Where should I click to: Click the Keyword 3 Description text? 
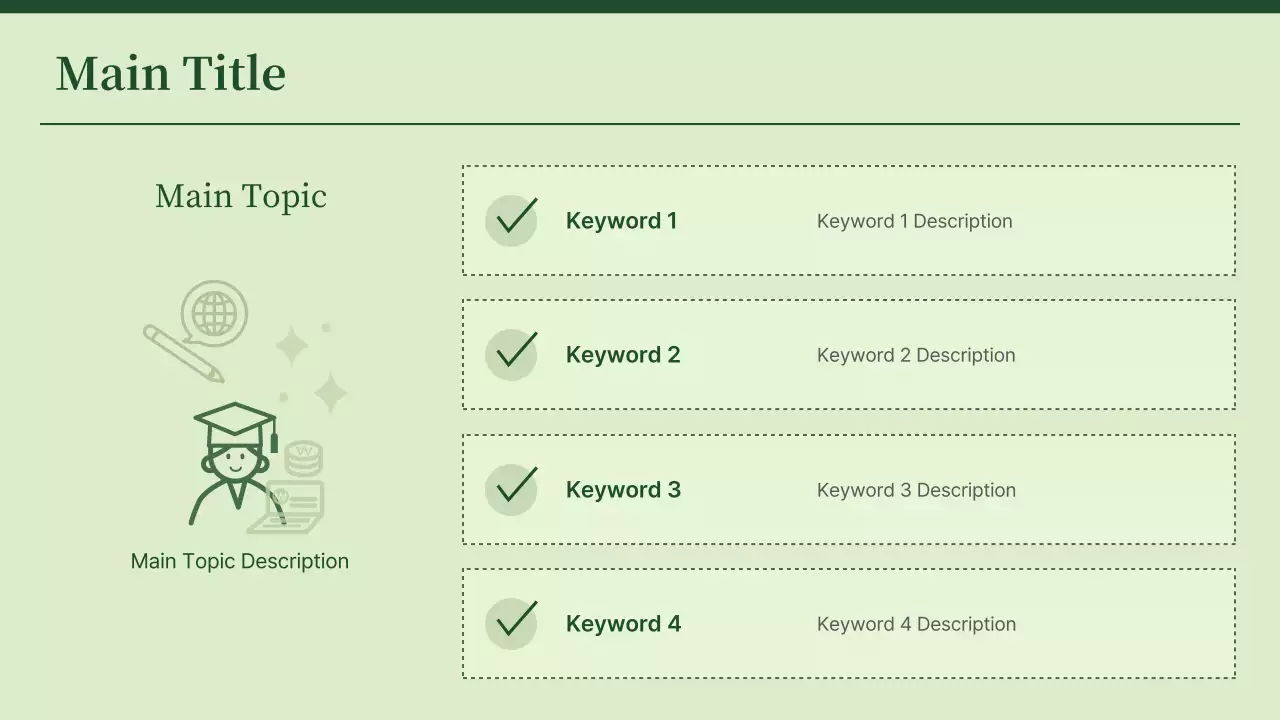click(x=916, y=490)
